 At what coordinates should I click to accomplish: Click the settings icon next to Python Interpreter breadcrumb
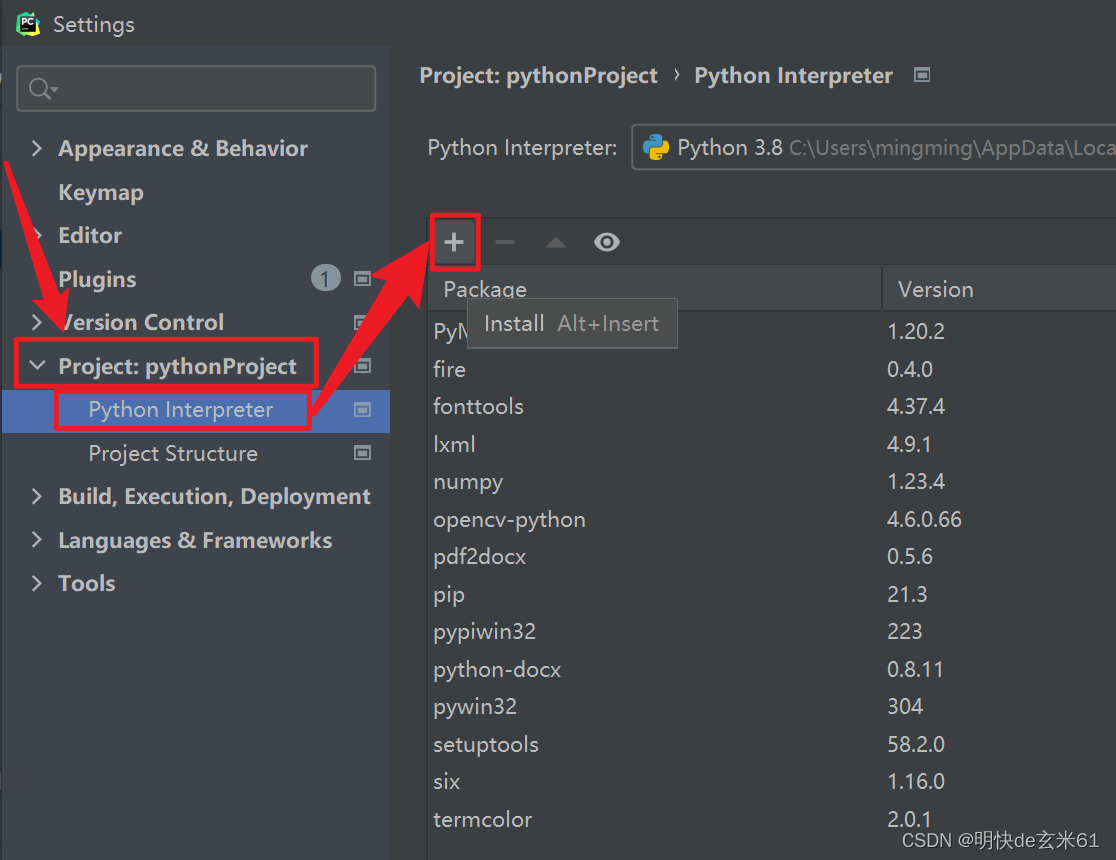[x=922, y=74]
